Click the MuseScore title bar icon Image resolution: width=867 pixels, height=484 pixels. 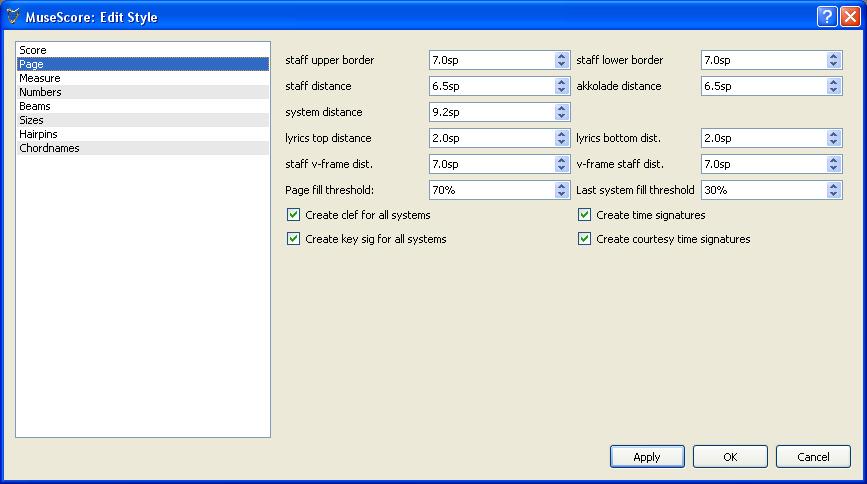click(13, 17)
